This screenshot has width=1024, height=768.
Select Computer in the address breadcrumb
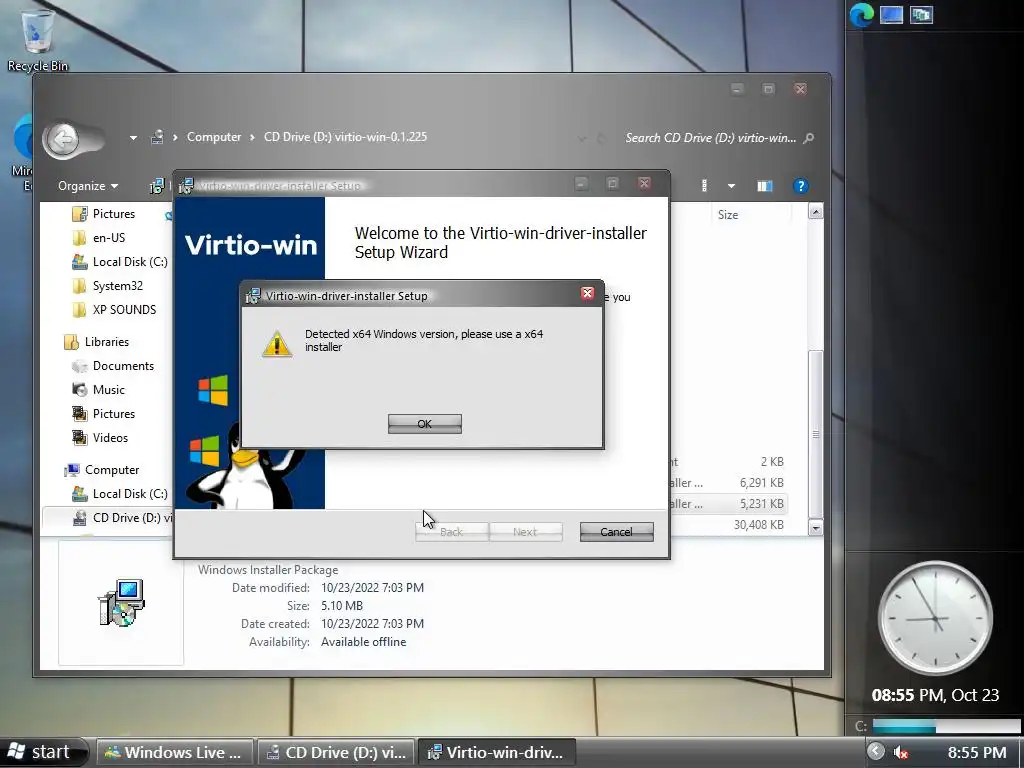click(x=214, y=137)
